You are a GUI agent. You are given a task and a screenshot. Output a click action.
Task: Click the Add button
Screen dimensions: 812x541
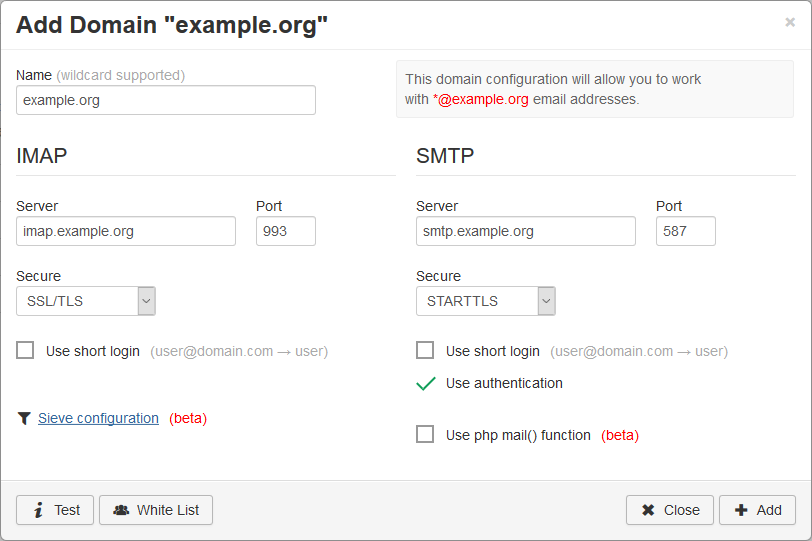tap(757, 510)
